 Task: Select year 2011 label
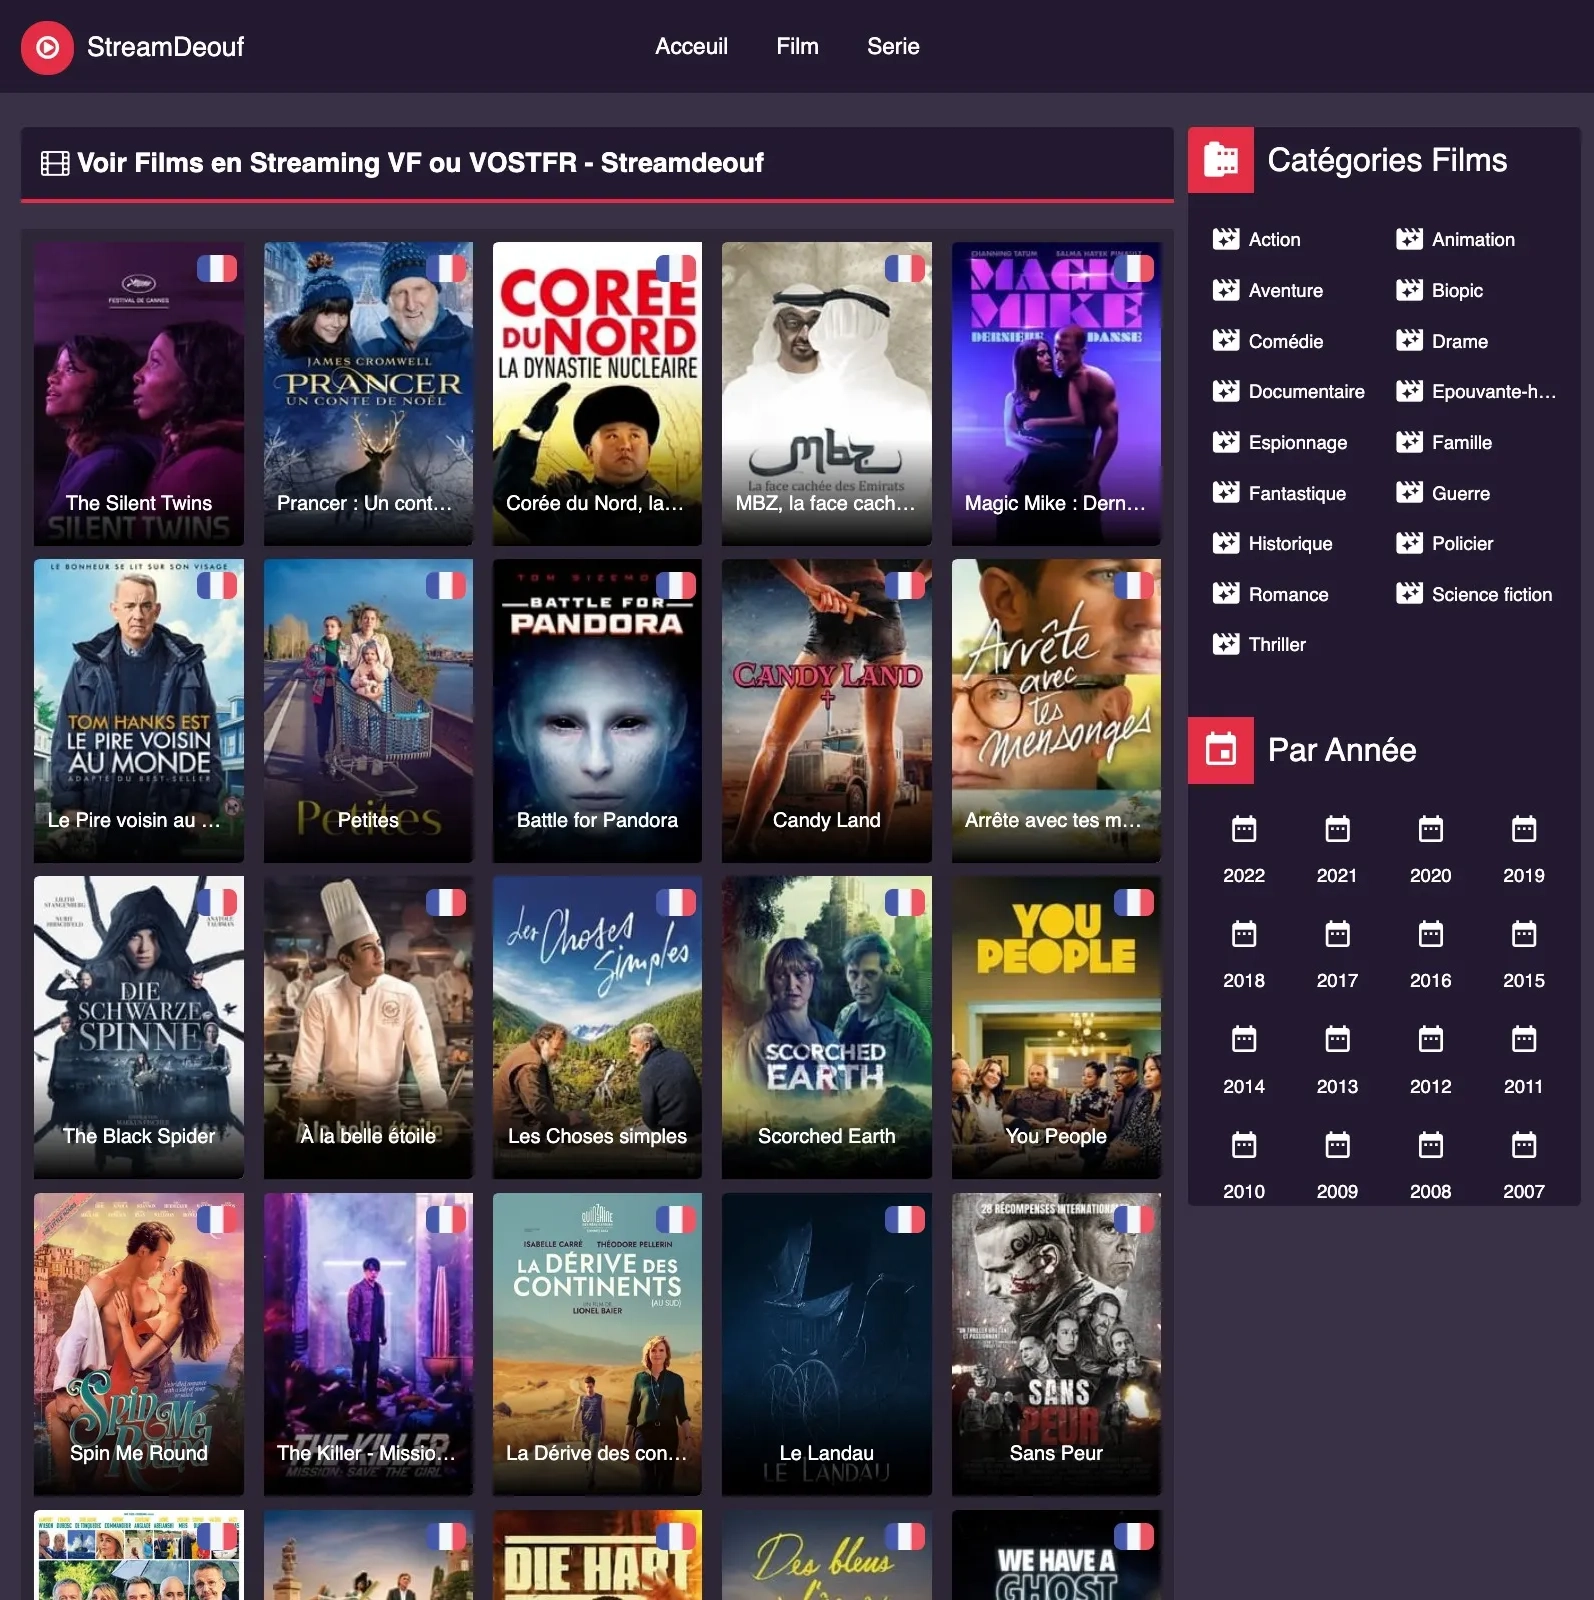(x=1523, y=1087)
